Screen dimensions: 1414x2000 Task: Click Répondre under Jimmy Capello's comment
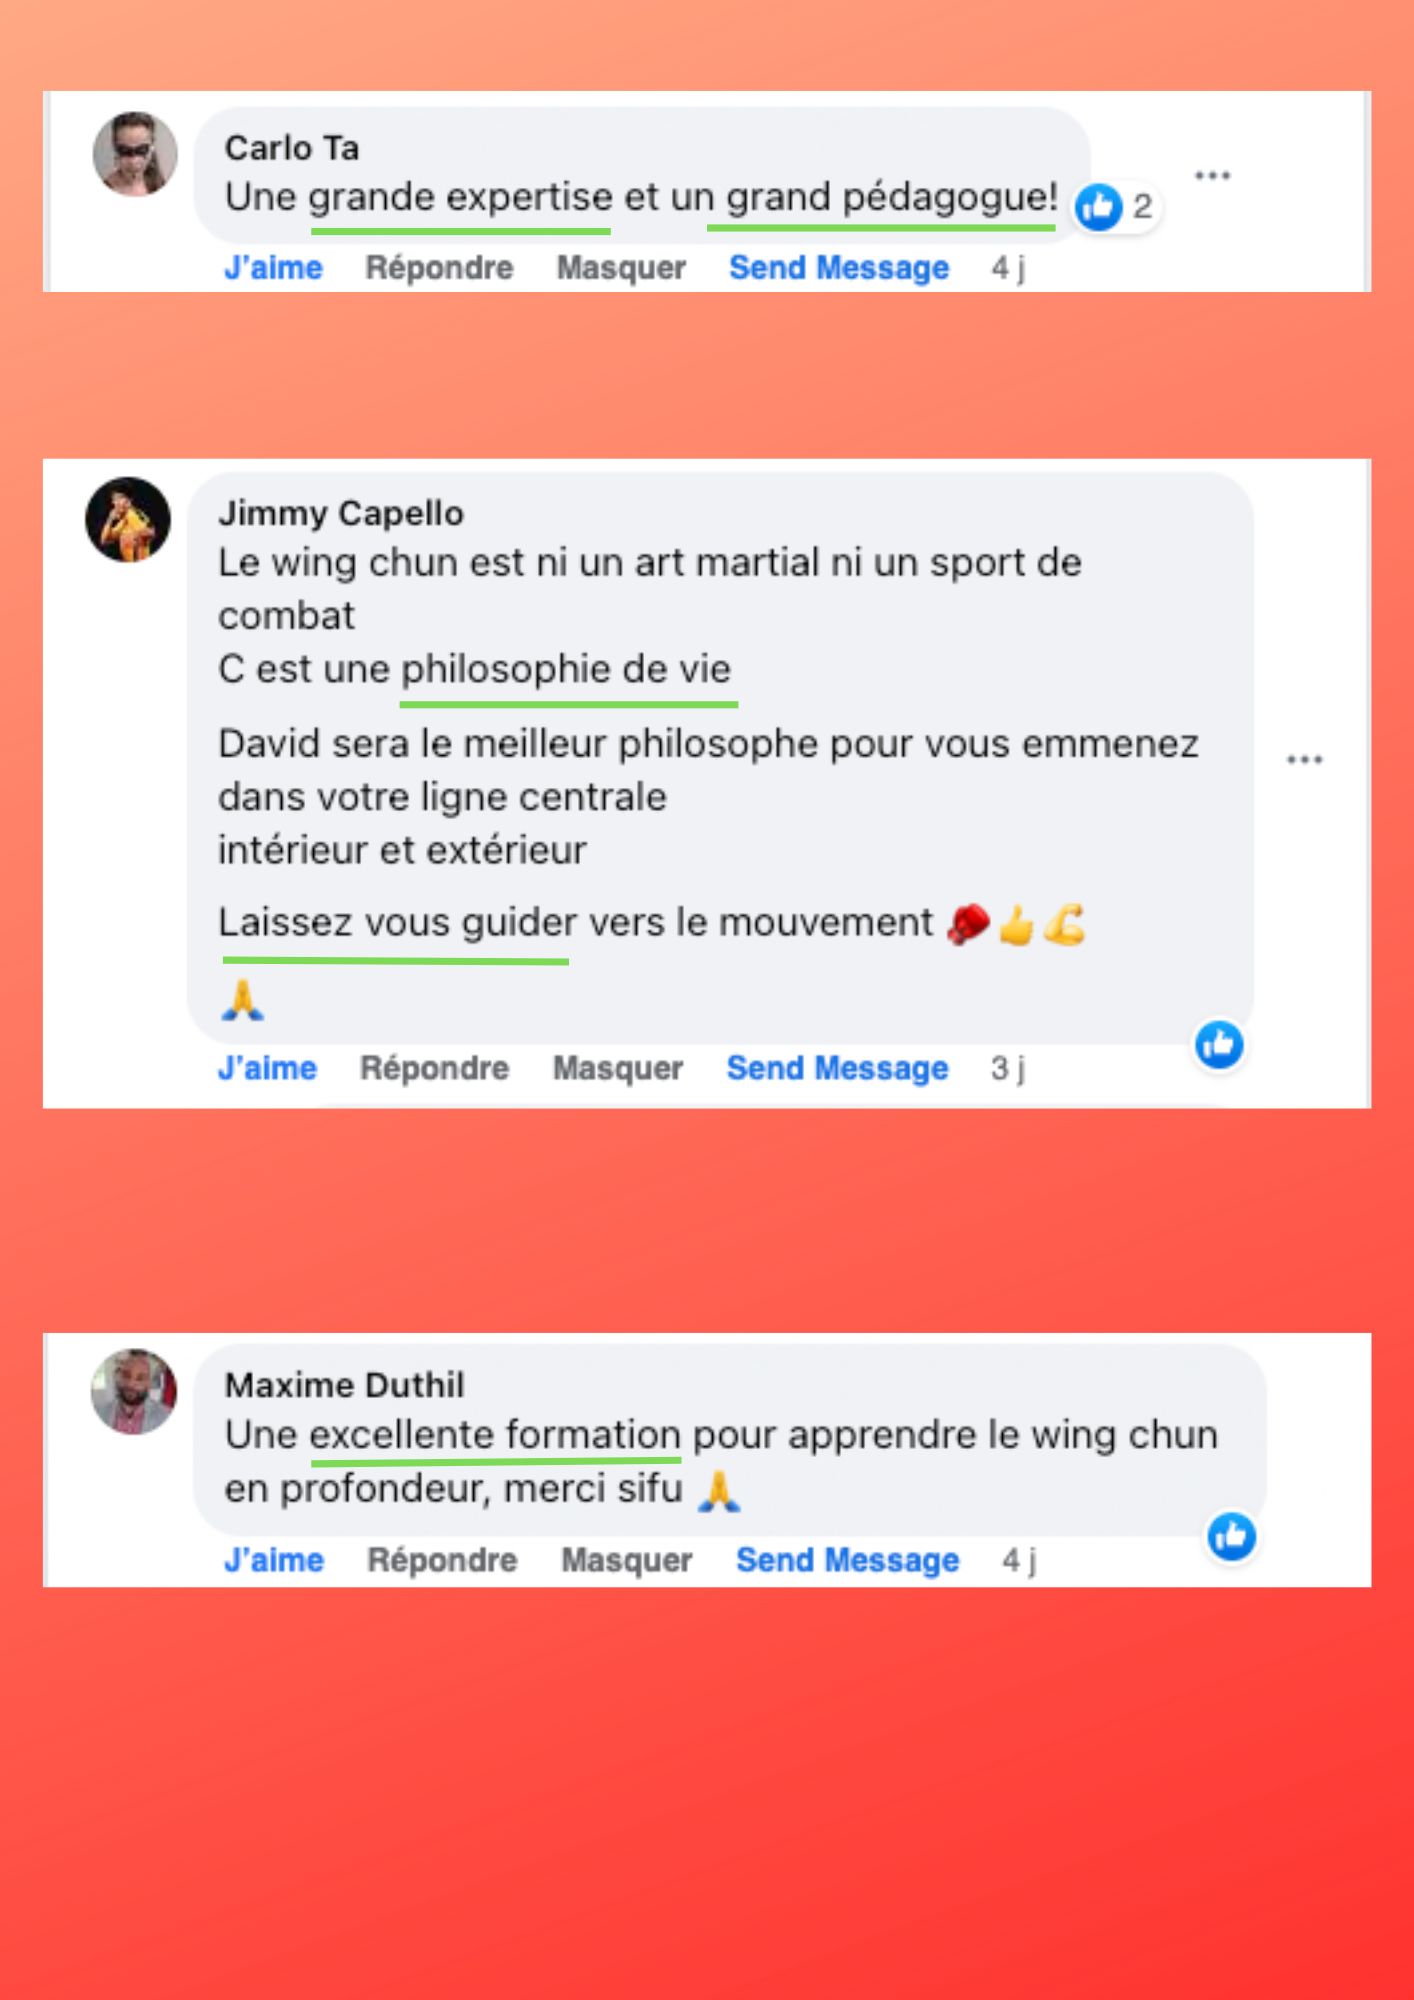tap(434, 1068)
